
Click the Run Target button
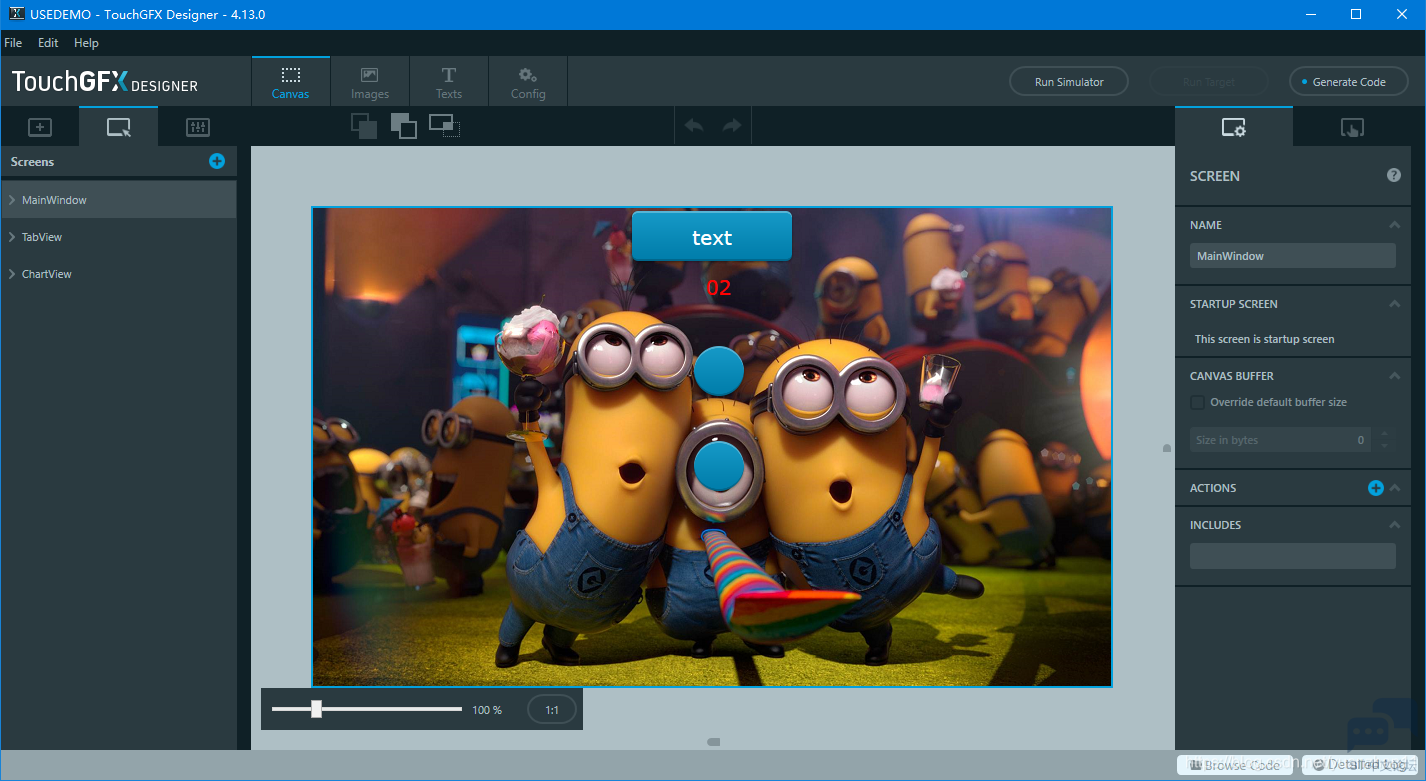pyautogui.click(x=1209, y=82)
